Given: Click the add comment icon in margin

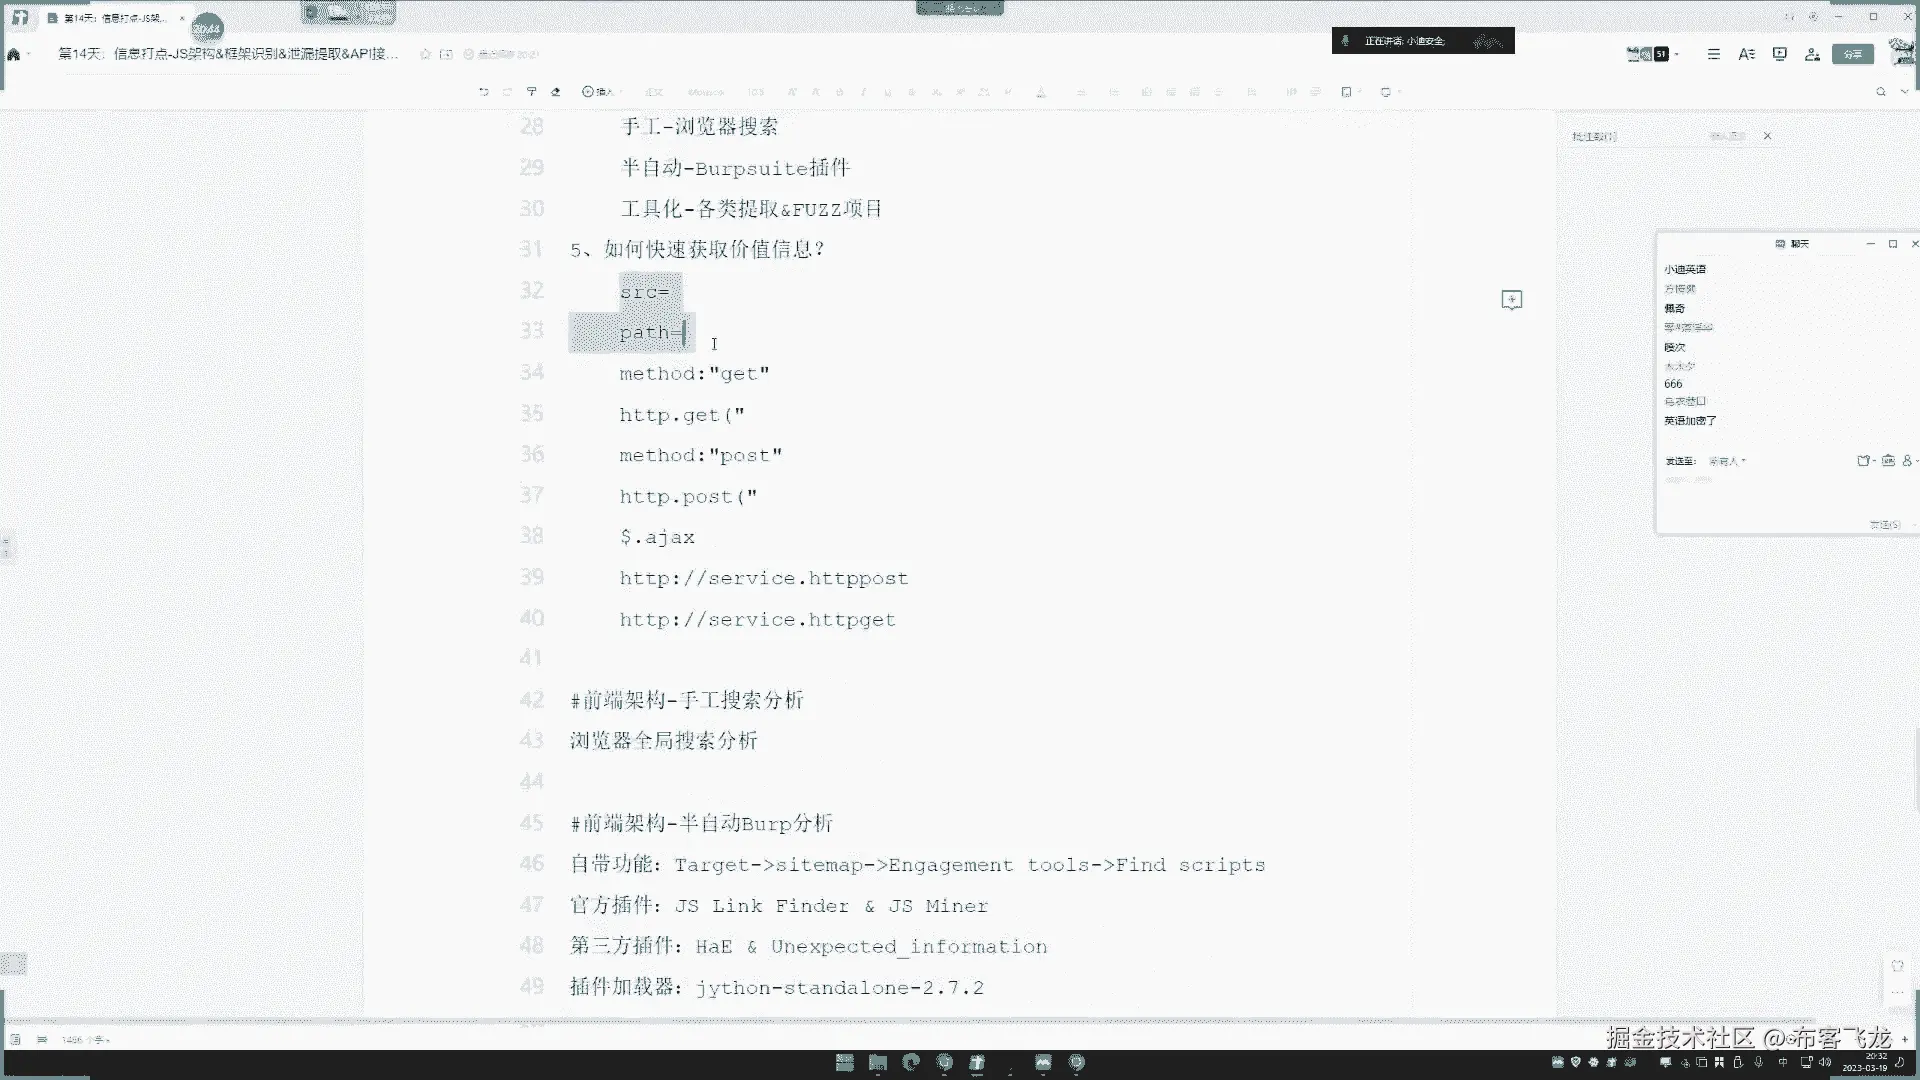Looking at the screenshot, I should pyautogui.click(x=1511, y=300).
